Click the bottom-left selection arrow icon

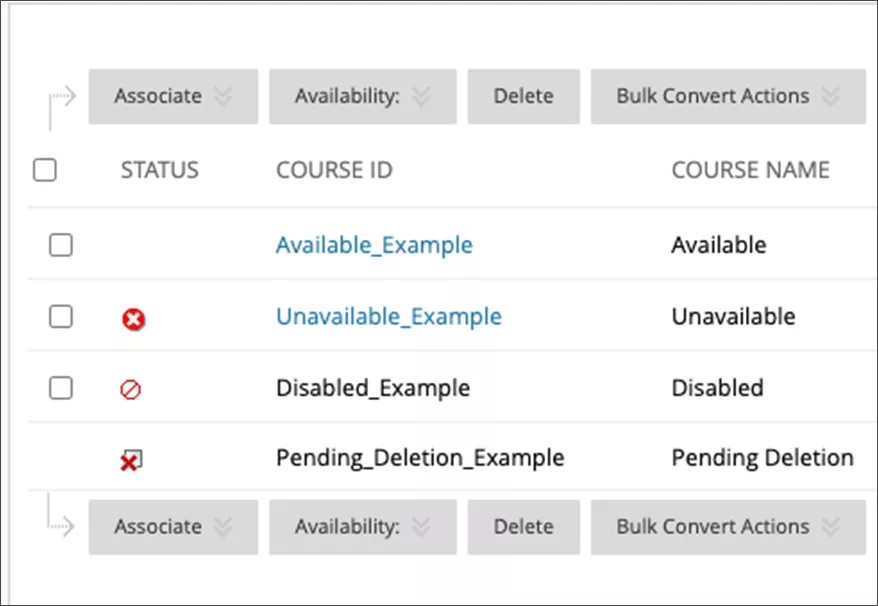(62, 527)
